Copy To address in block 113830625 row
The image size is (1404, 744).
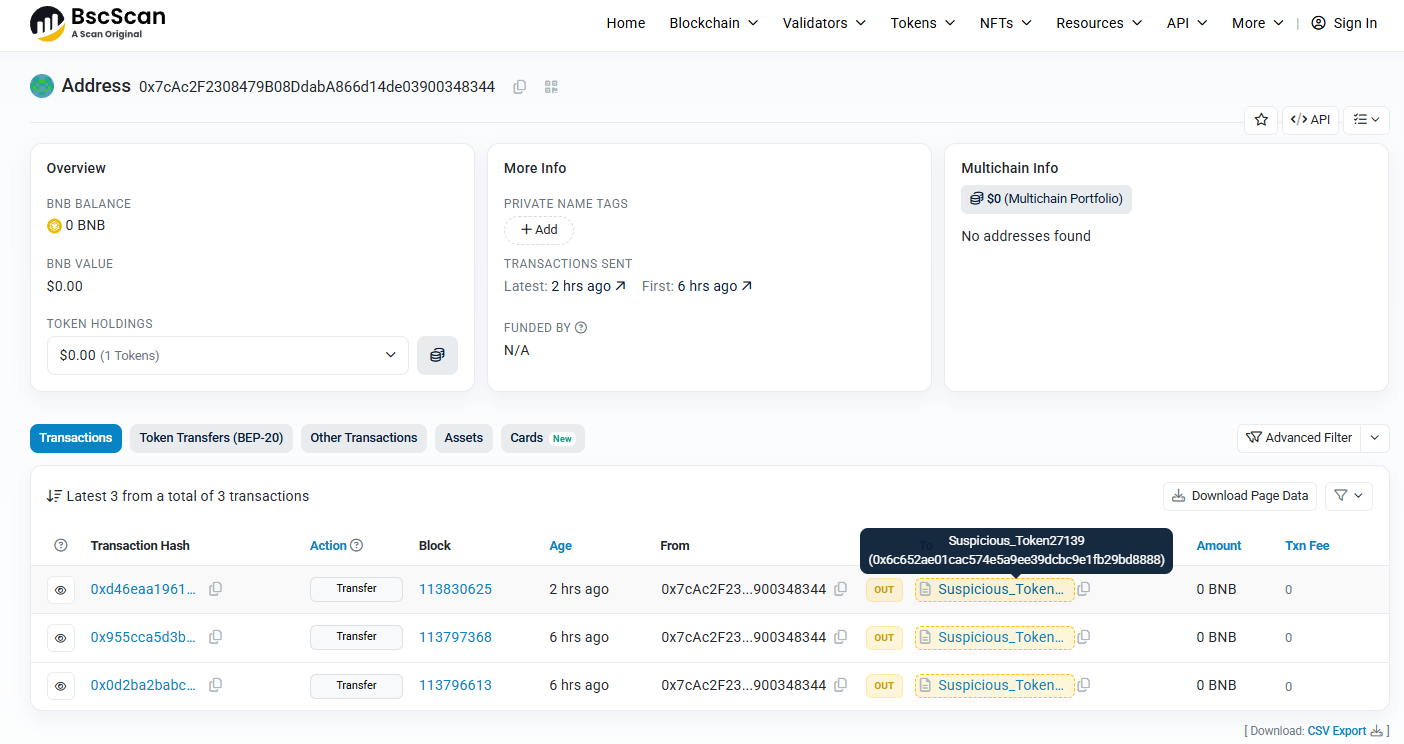coord(1084,589)
